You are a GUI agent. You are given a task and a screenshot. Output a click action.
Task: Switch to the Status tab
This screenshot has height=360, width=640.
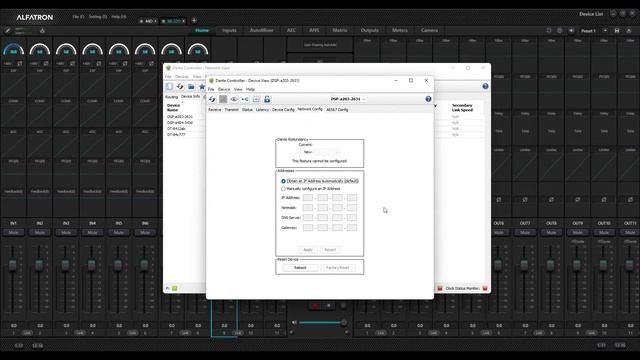(x=247, y=110)
